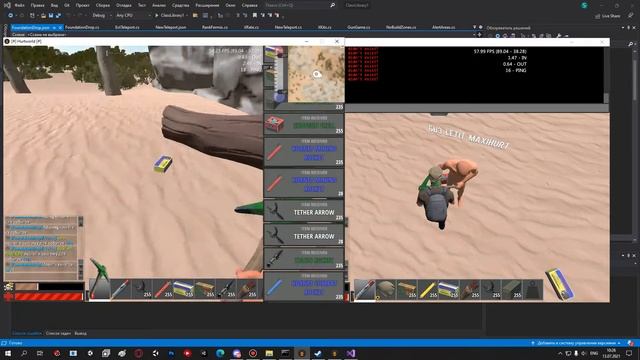Open the Вывод bottom tab
The width and height of the screenshot is (640, 360).
point(80,333)
